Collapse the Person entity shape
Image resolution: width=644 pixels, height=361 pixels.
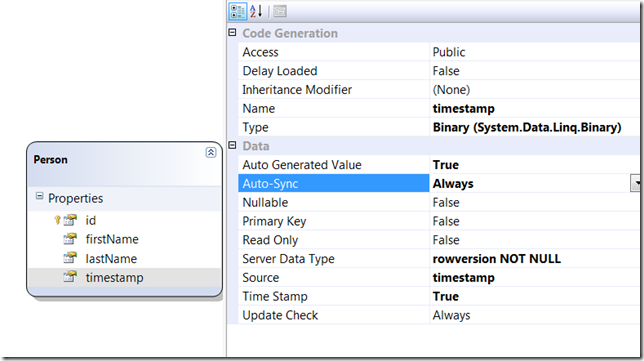click(211, 153)
